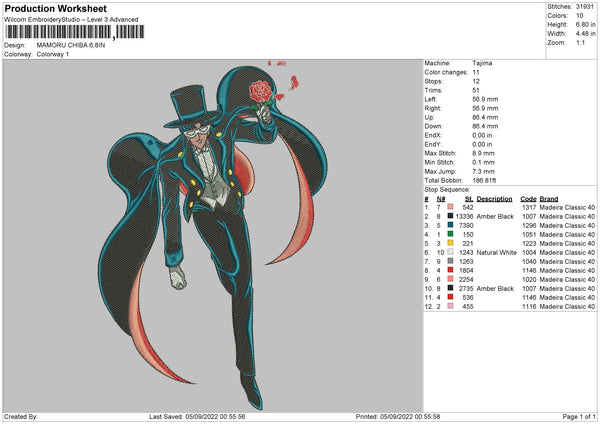Click the Width value '4.48 in'
Viewport: 600px width, 424px height.
point(585,34)
